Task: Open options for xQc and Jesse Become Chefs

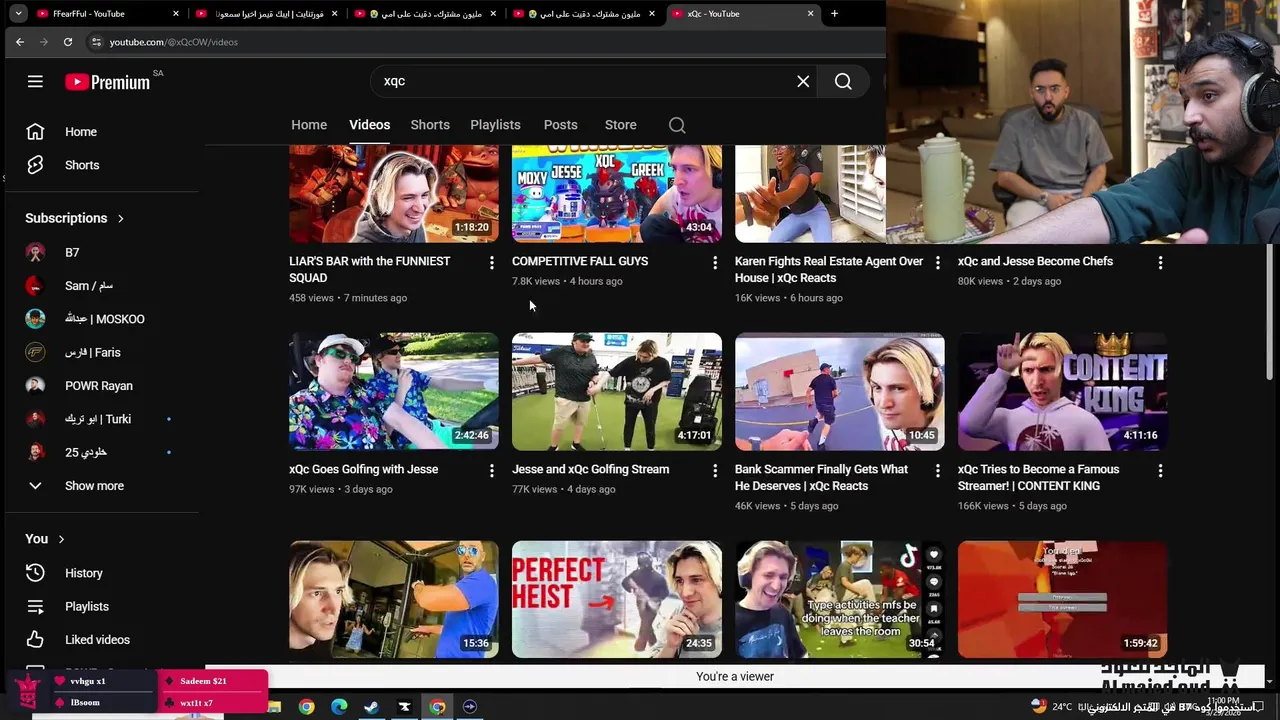Action: 1160,262
